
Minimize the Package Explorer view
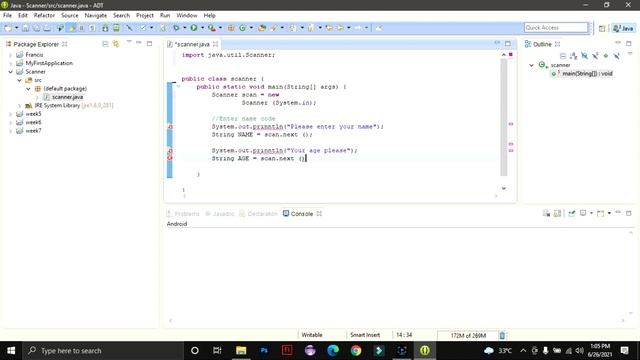(139, 43)
